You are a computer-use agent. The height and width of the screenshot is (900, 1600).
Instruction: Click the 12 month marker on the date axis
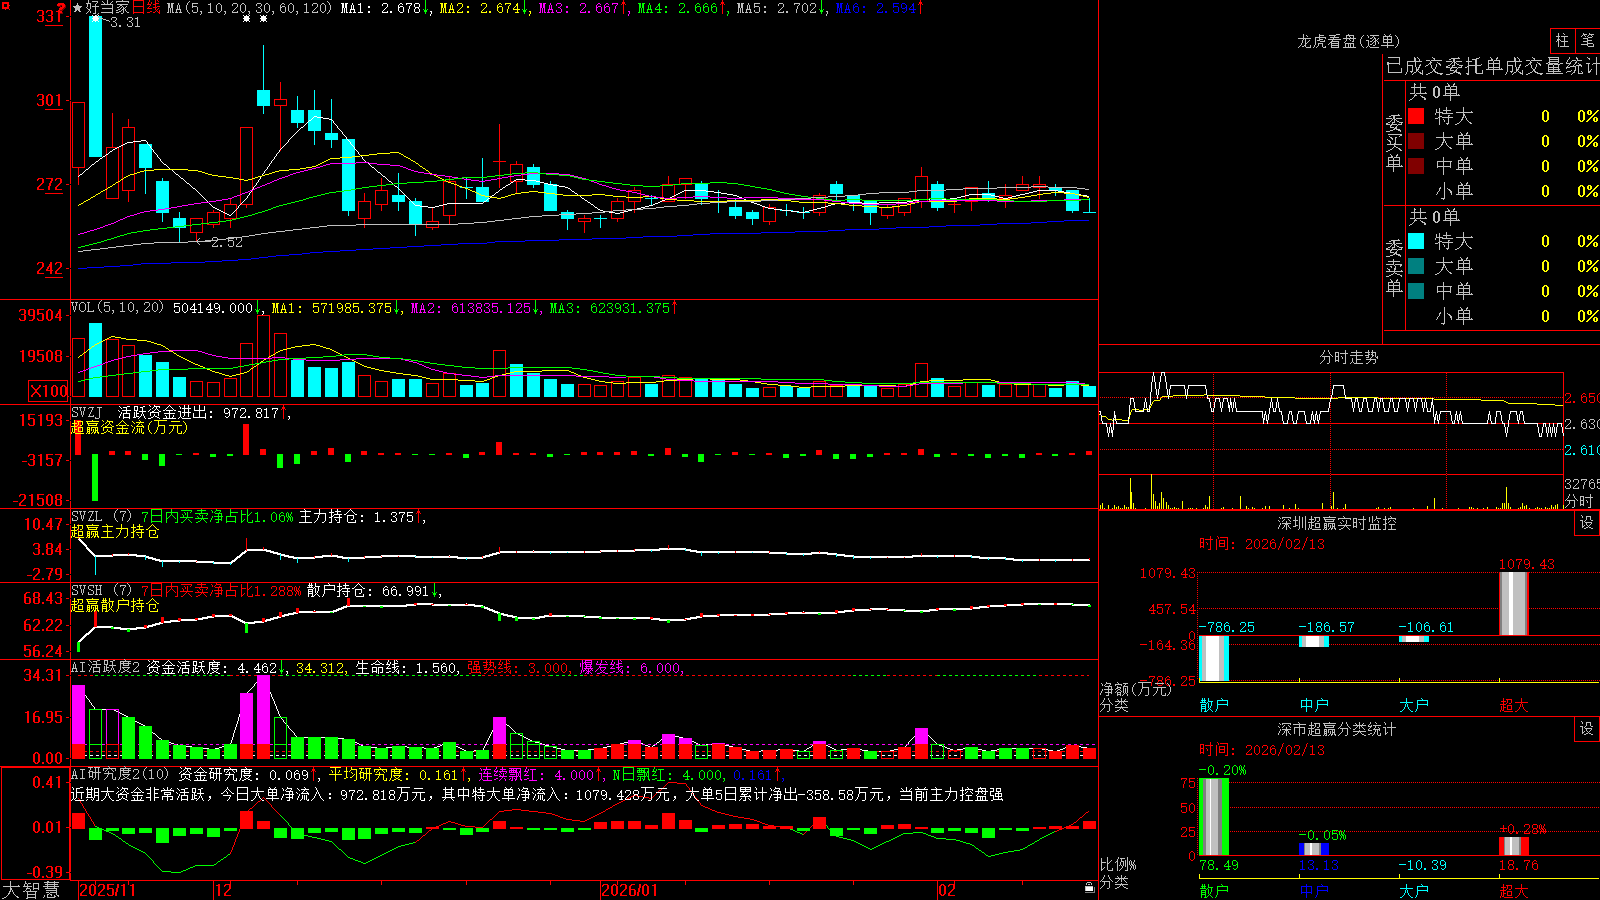224,890
